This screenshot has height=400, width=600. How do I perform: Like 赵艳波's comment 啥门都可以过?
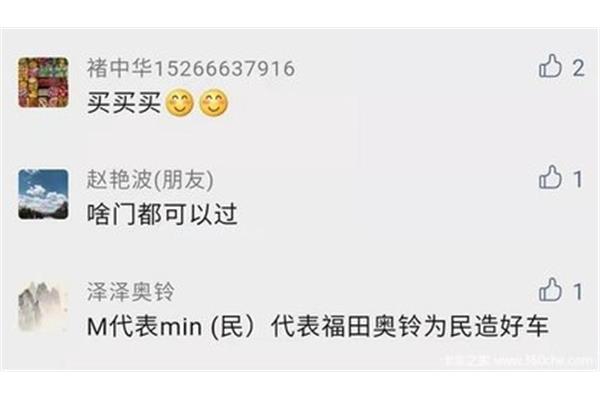(550, 178)
